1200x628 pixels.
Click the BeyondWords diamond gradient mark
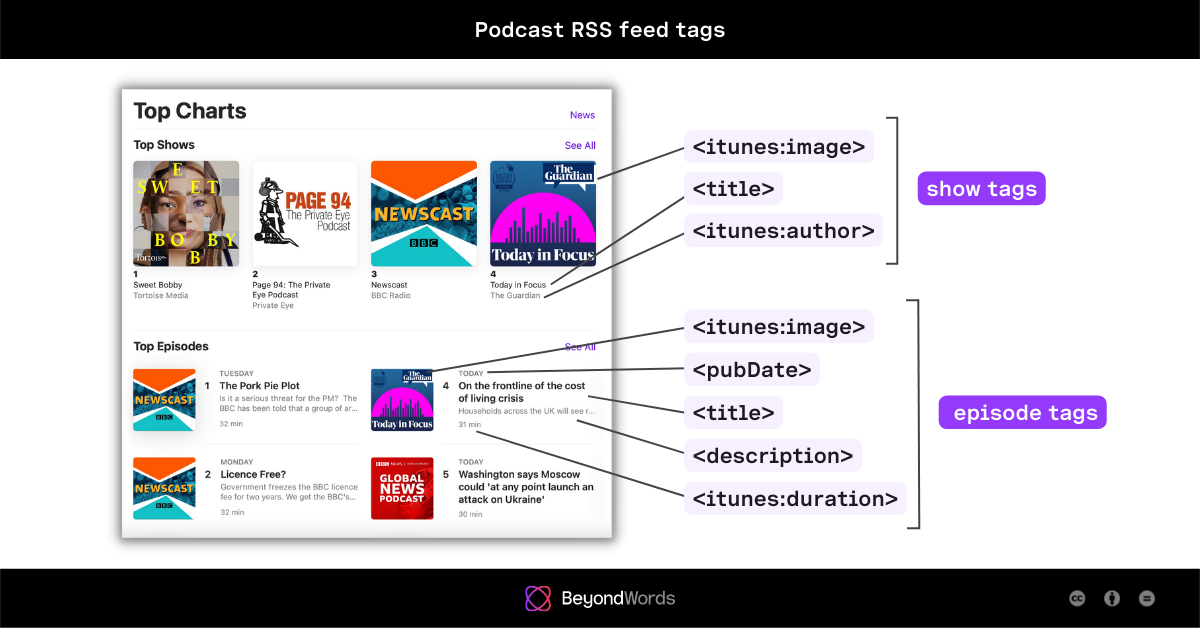[537, 598]
